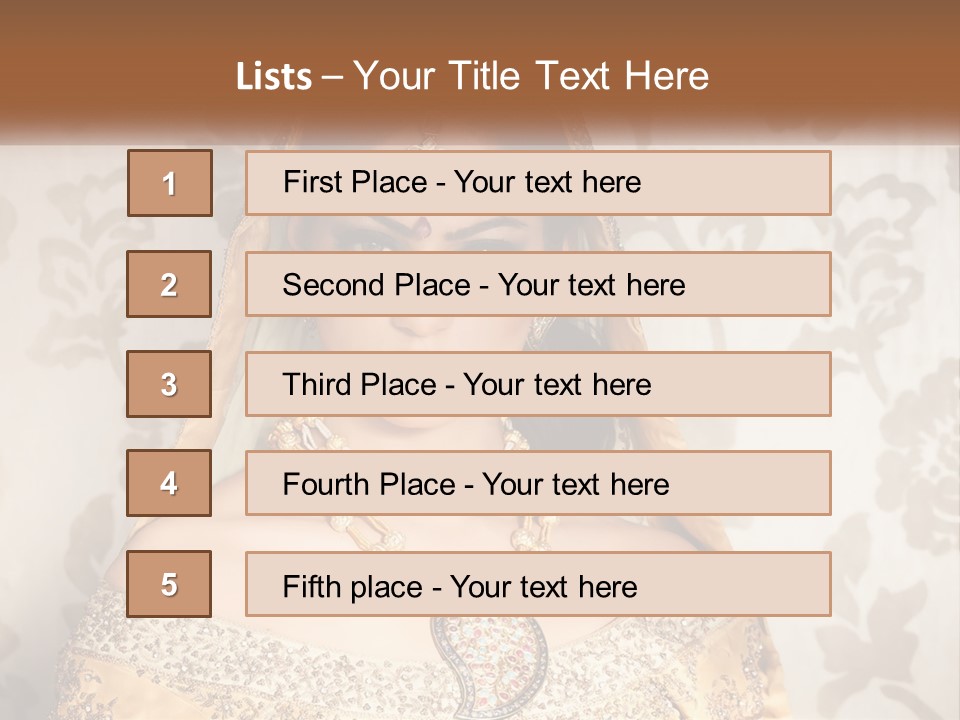960x720 pixels.
Task: Select the number 4 square
Action: point(169,483)
